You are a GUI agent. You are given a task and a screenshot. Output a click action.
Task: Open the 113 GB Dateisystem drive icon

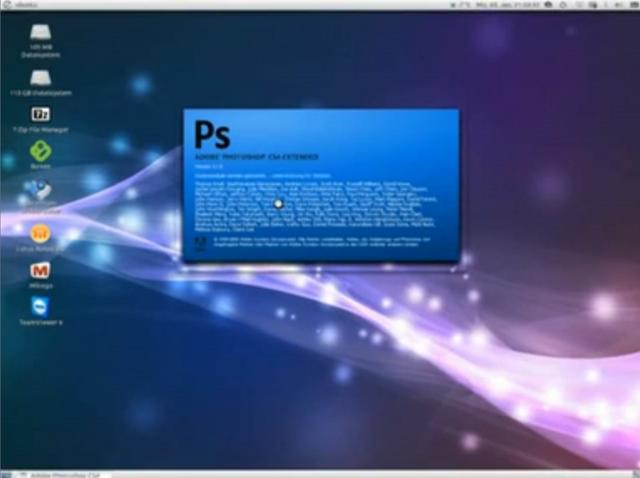pyautogui.click(x=40, y=78)
